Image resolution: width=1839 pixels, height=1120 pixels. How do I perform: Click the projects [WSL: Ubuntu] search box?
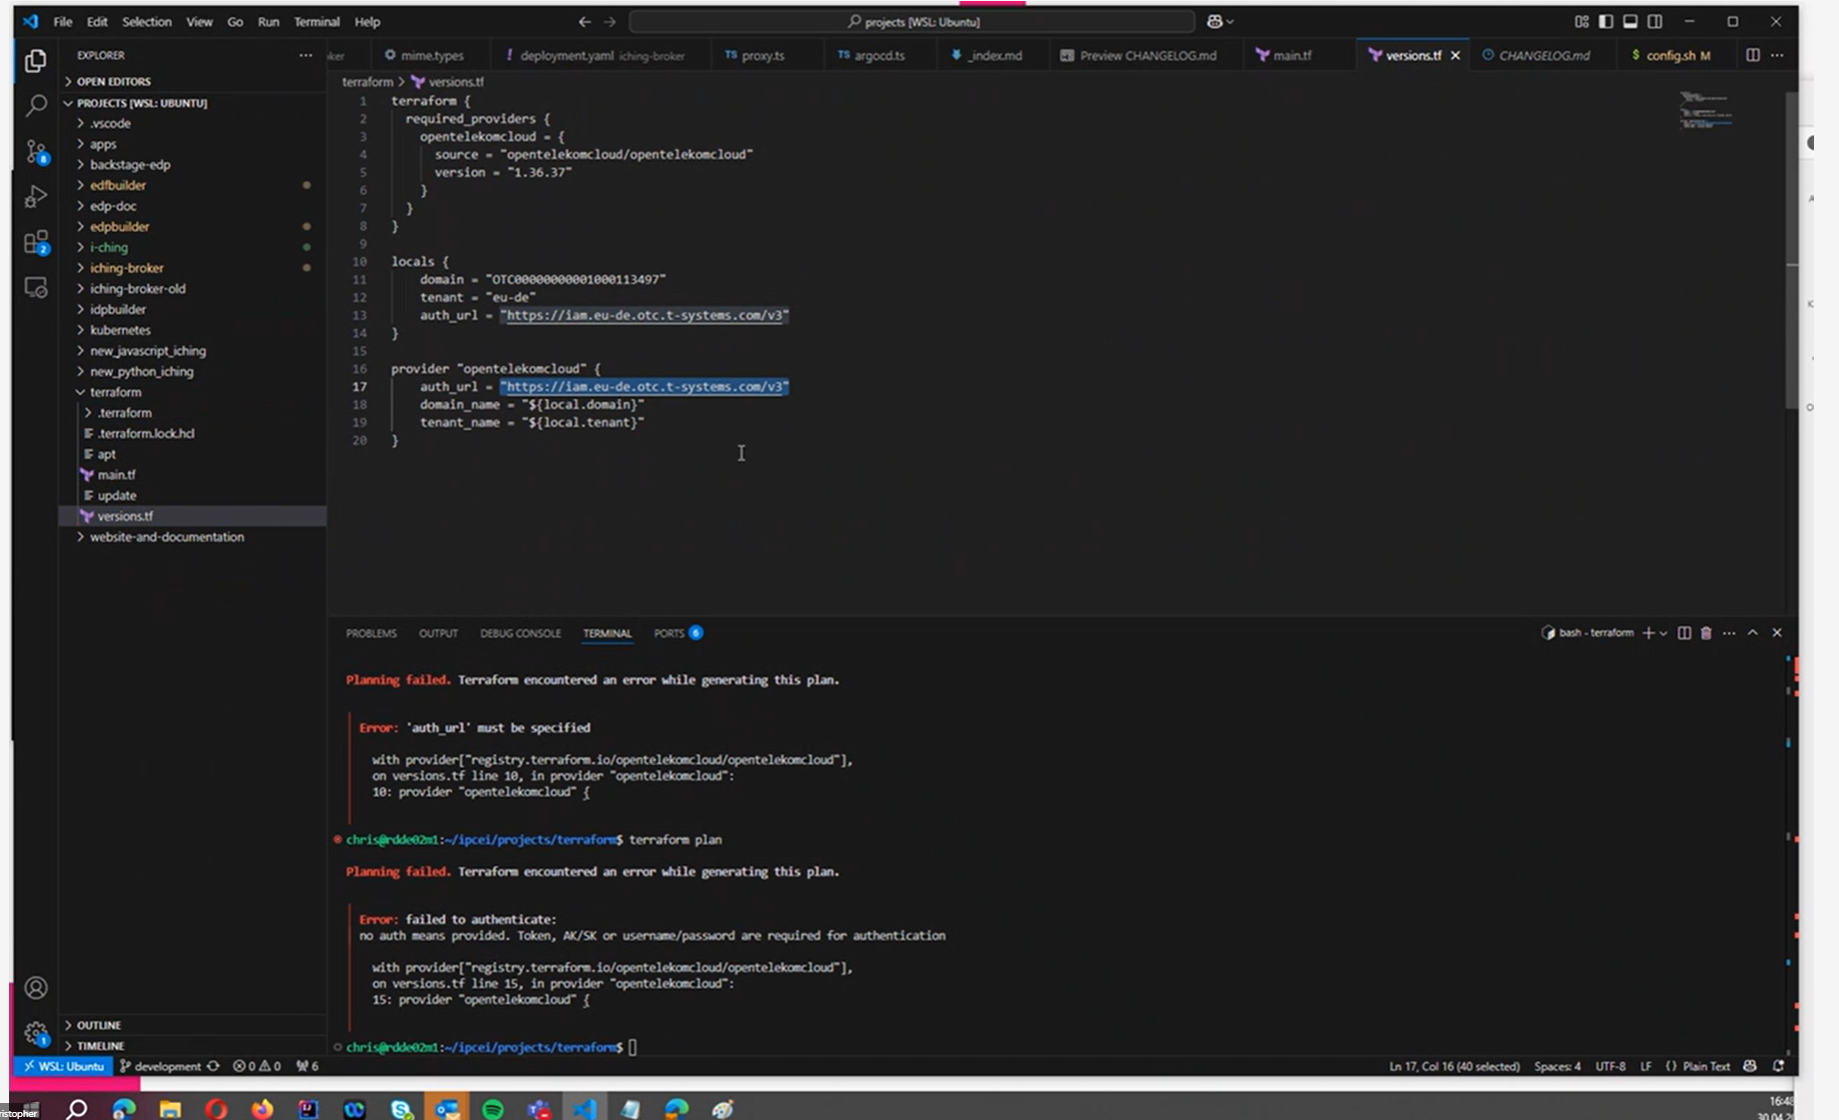click(912, 21)
